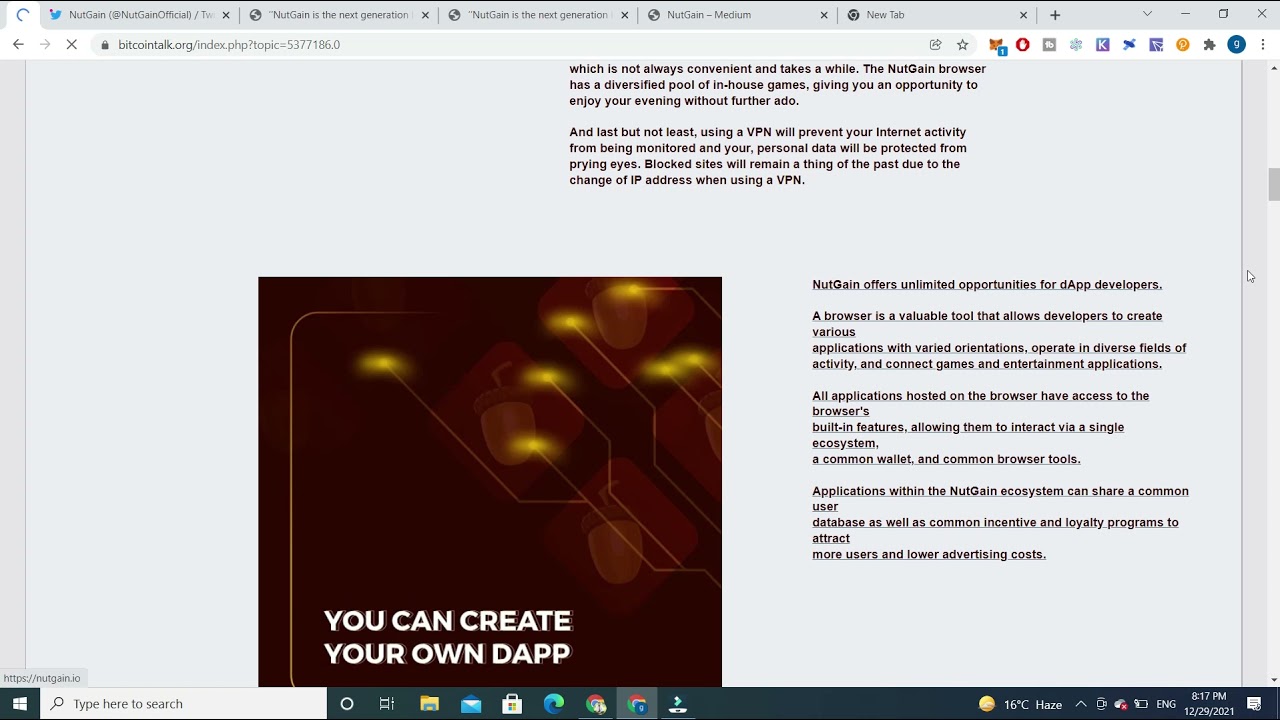The width and height of the screenshot is (1280, 720).
Task: Show hidden system tray icons
Action: coord(1081,704)
